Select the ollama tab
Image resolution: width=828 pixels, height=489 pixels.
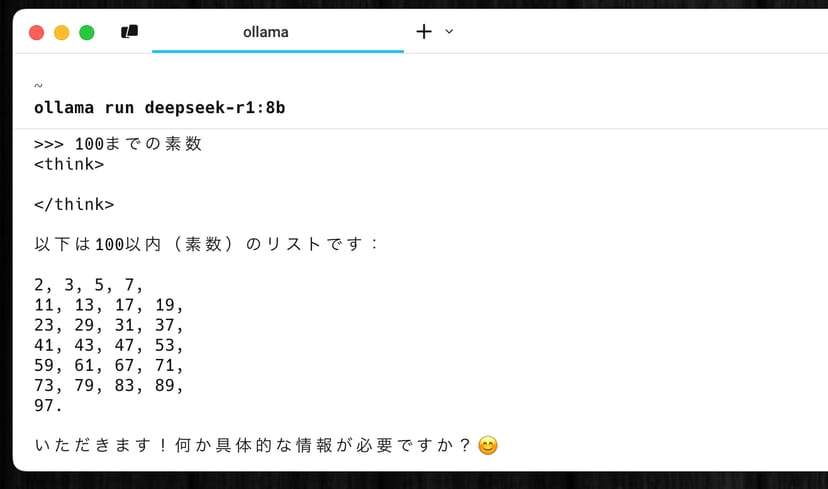266,32
